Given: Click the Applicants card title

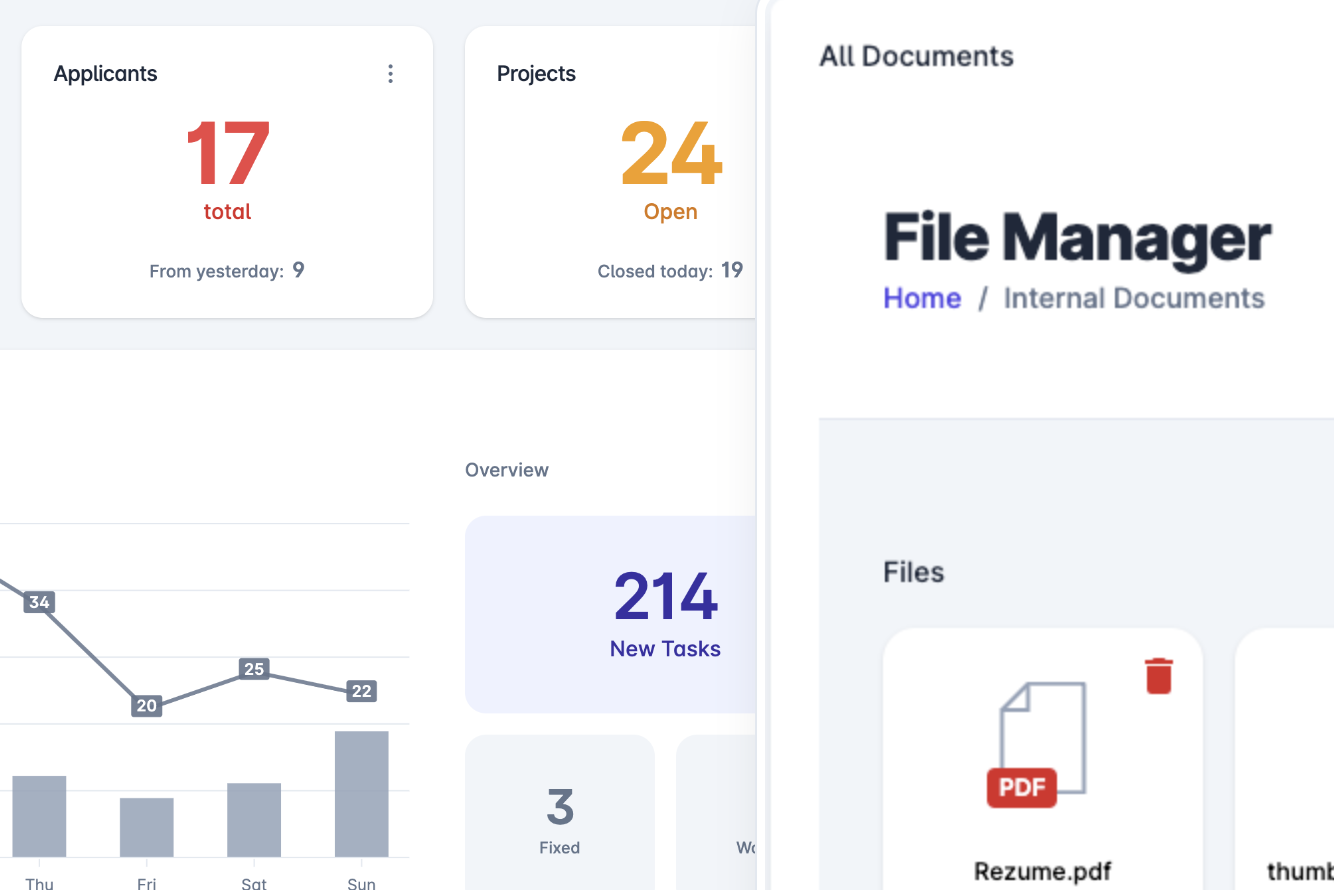Looking at the screenshot, I should click(105, 74).
